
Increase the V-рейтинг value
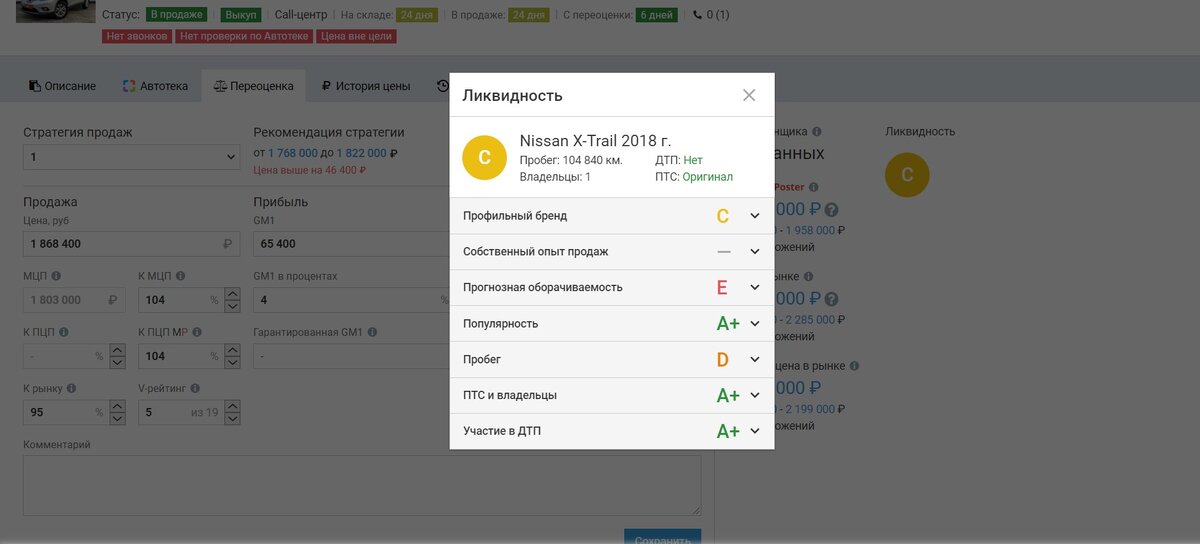pos(232,406)
